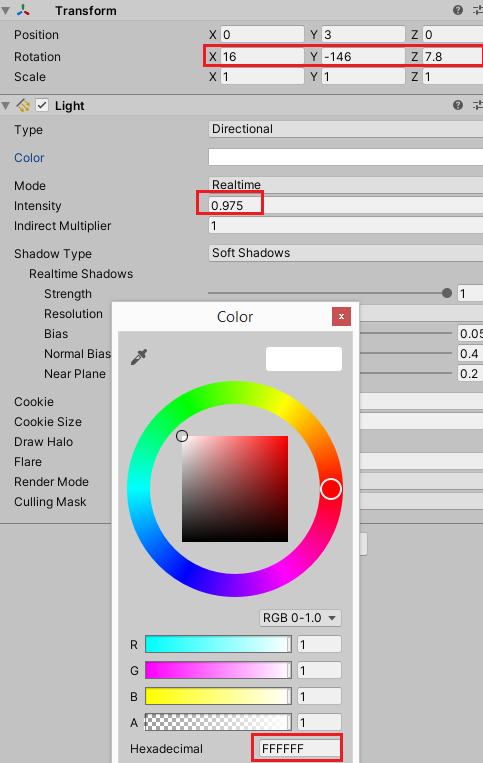Collapse the Transform component foldout
This screenshot has width=483, height=763.
pos(6,10)
